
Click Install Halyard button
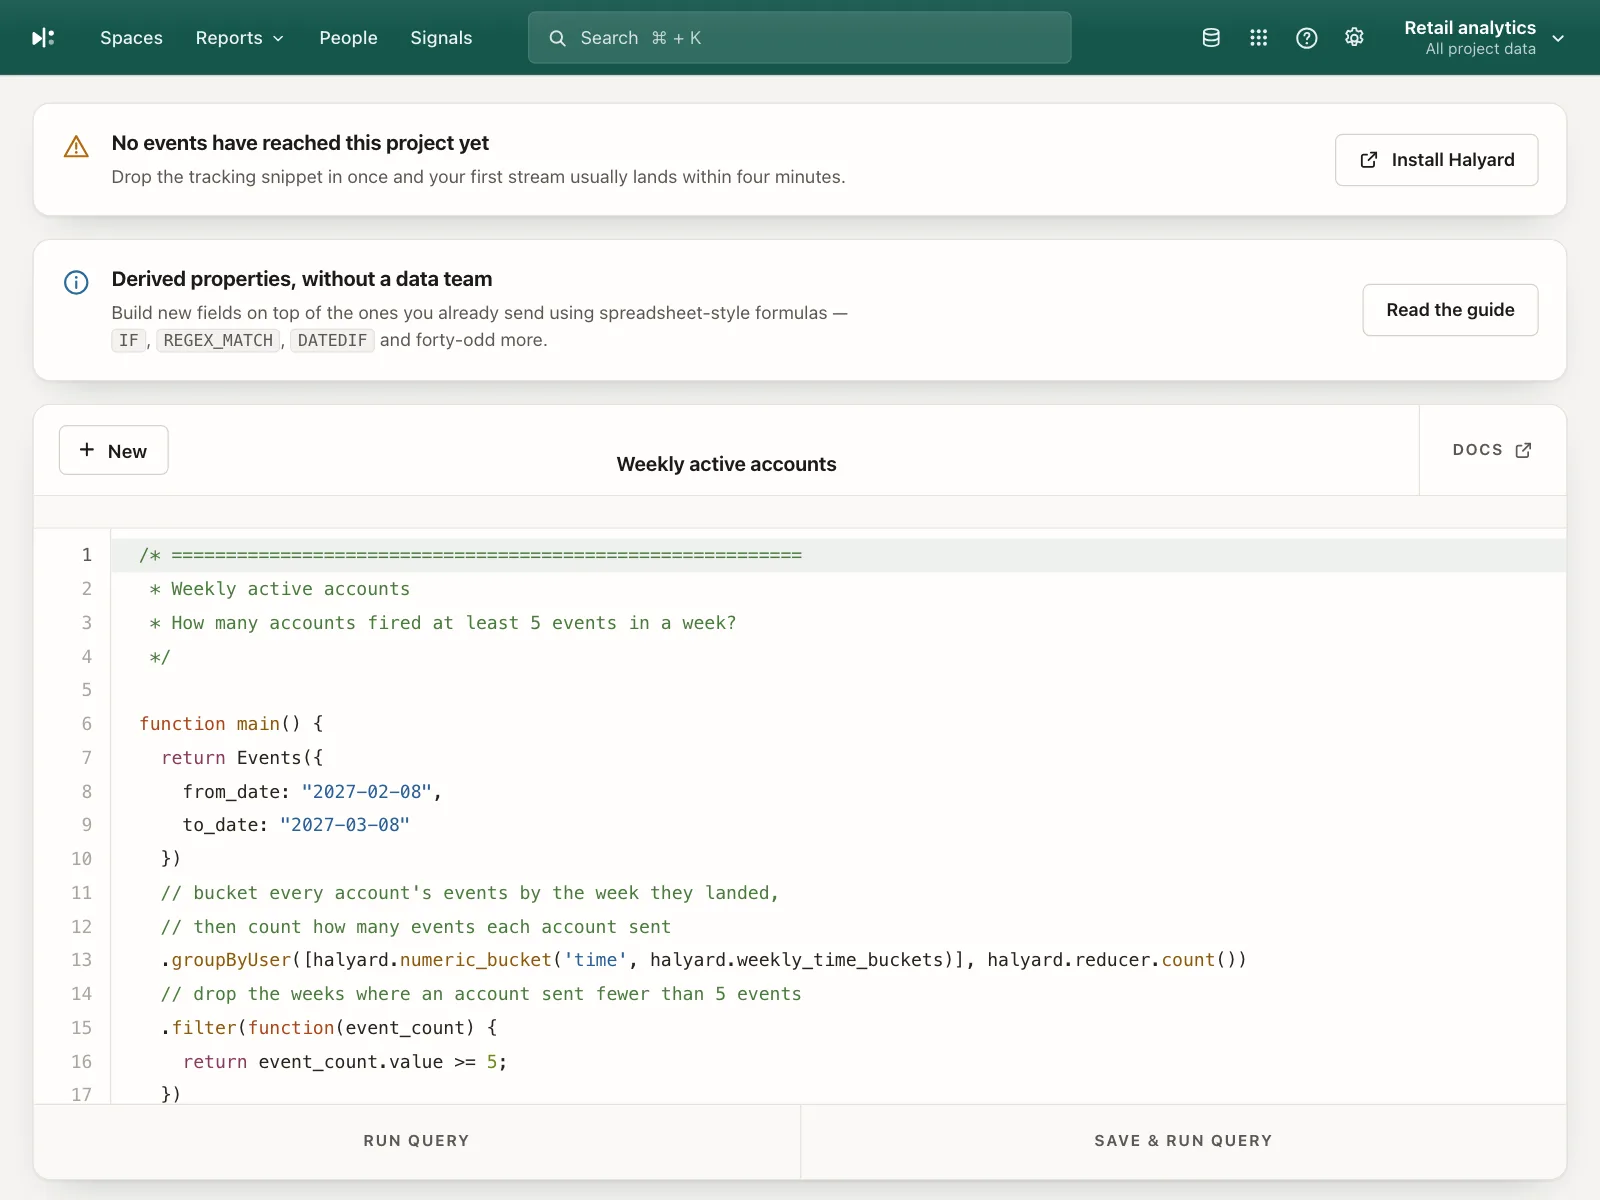click(1436, 160)
